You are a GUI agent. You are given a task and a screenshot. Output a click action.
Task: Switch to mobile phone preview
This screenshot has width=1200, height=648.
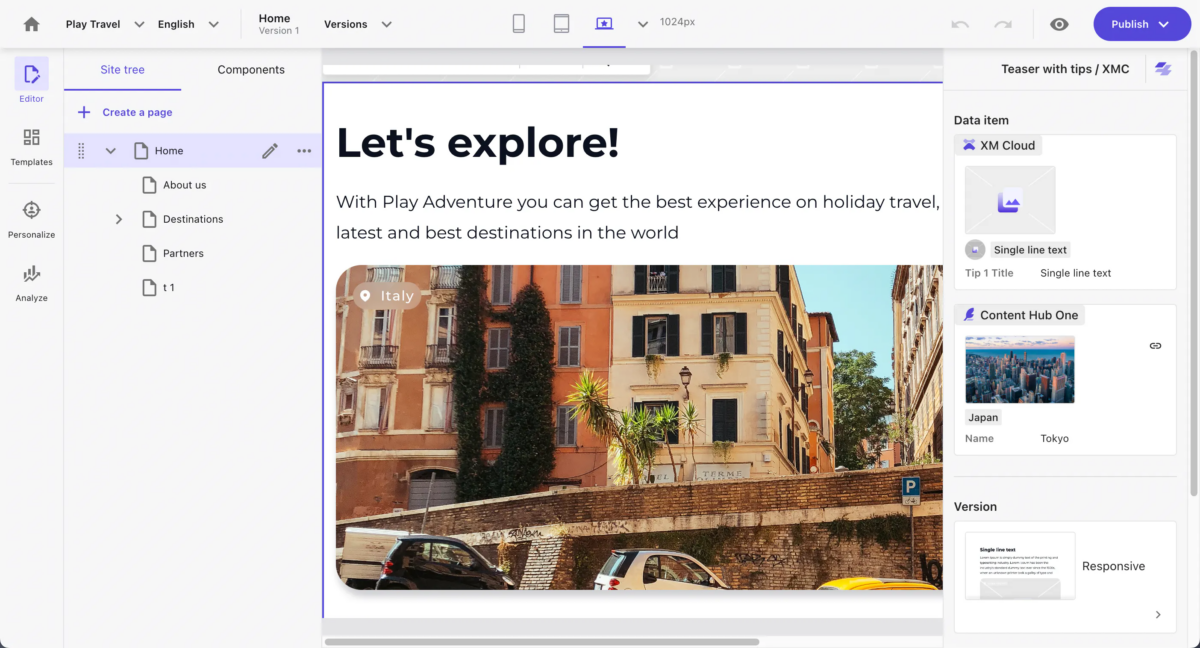tap(519, 24)
